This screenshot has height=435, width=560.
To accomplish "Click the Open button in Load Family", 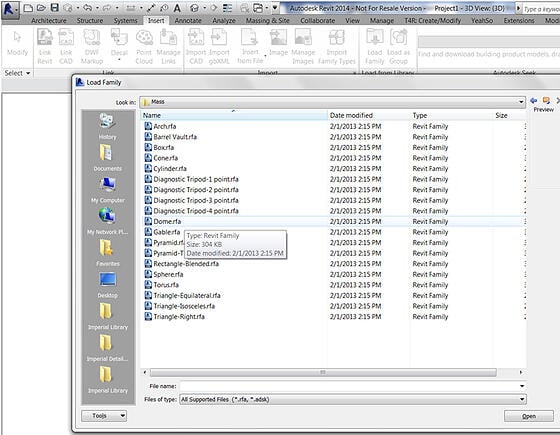I will 529,416.
